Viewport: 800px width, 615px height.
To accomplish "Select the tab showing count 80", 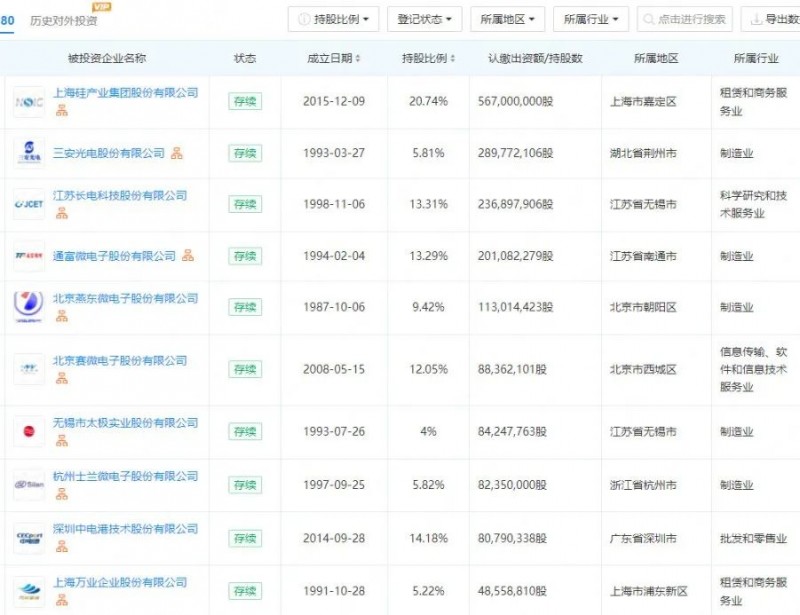I will coord(7,20).
